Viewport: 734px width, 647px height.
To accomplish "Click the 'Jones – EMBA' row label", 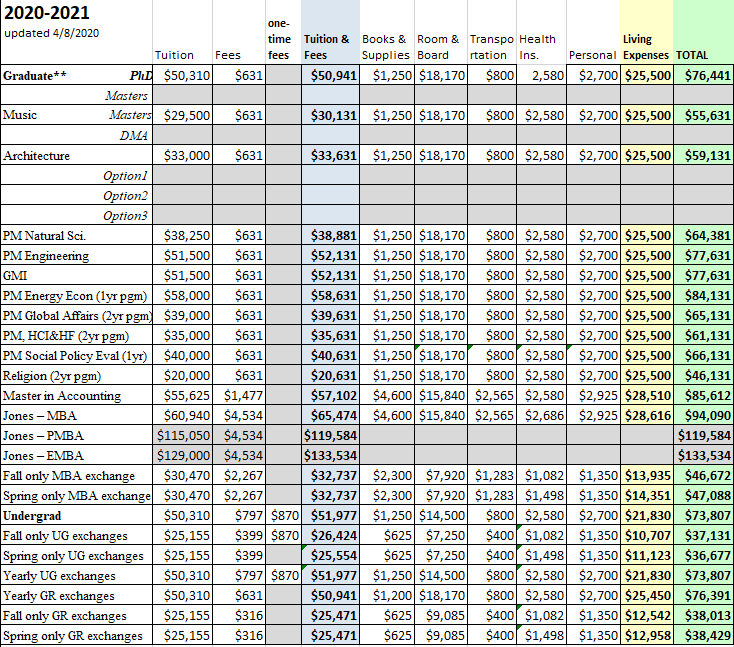I will [43, 456].
